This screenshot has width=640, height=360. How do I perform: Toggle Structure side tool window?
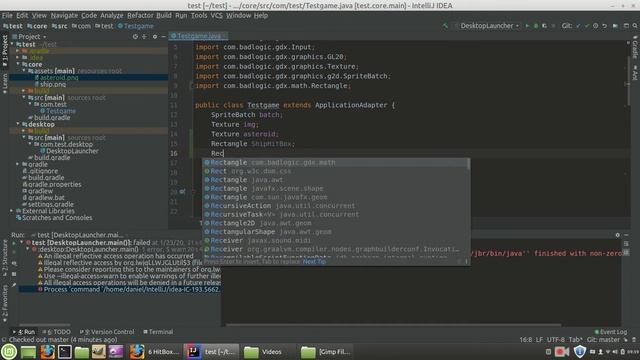point(4,258)
